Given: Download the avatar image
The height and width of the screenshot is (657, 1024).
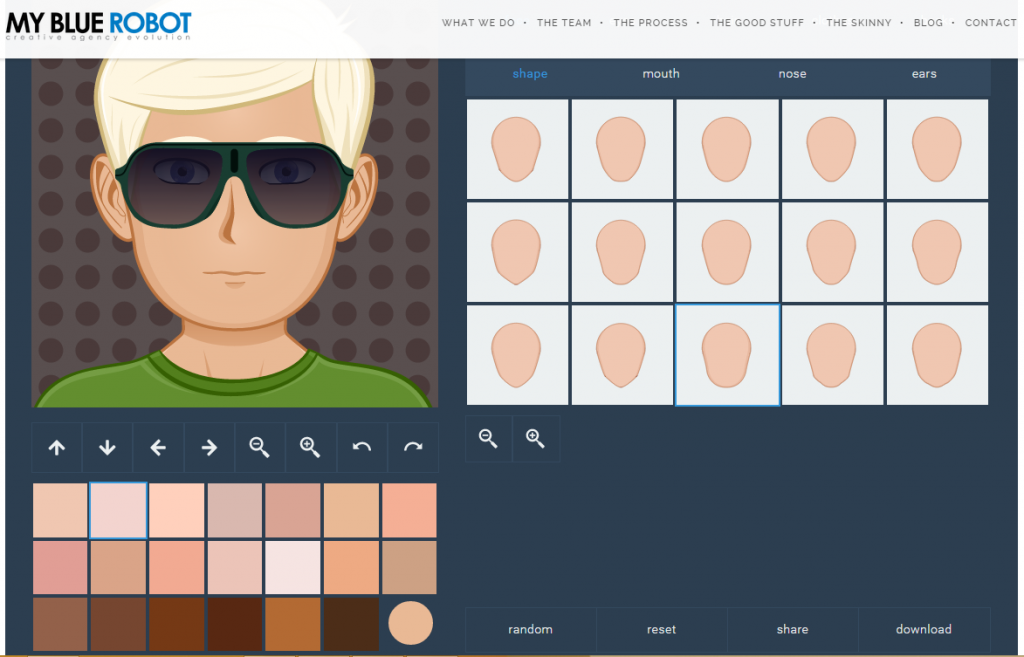Looking at the screenshot, I should click(923, 629).
